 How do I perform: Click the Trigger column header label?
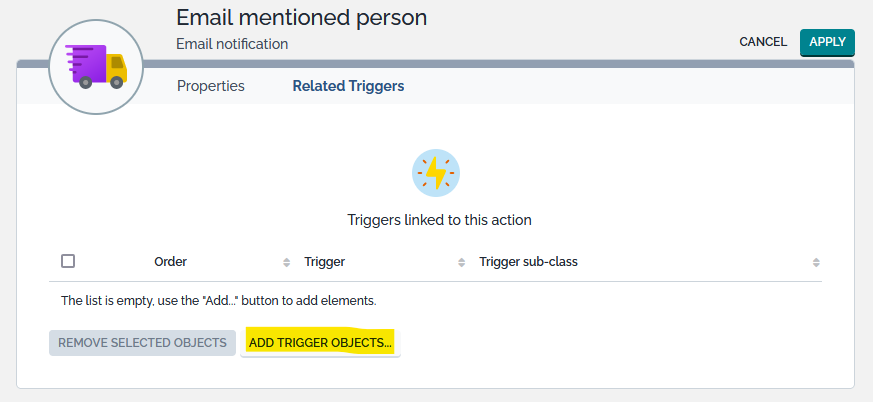tap(325, 262)
